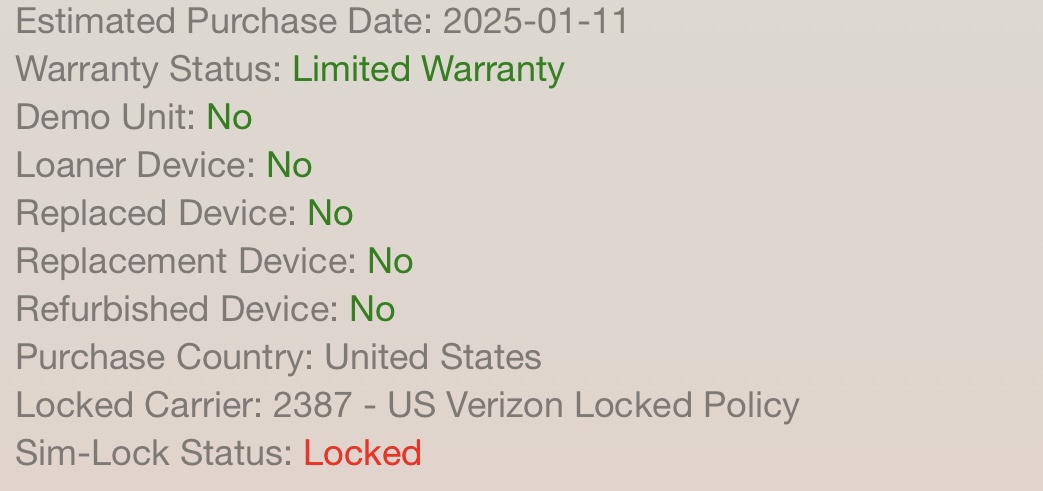This screenshot has width=1043, height=491.
Task: Click the US Verizon Locked Policy text
Action: (x=593, y=405)
